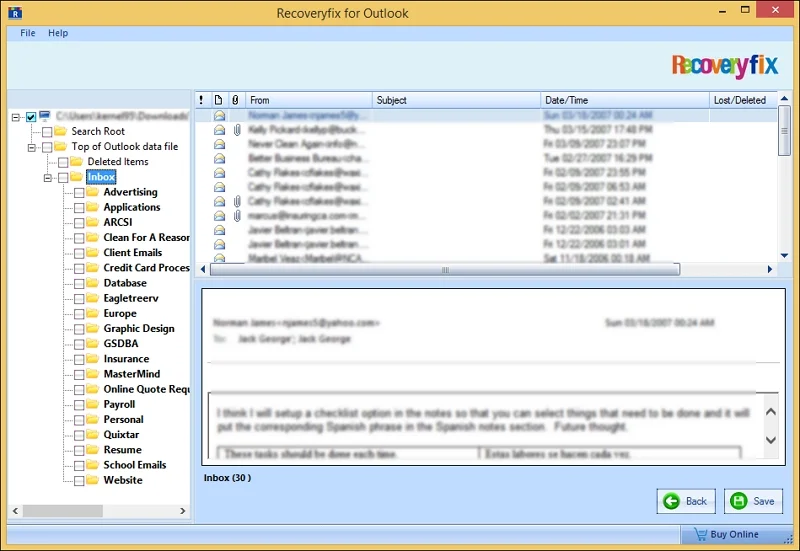Click the Save button
The width and height of the screenshot is (800, 551).
(753, 501)
